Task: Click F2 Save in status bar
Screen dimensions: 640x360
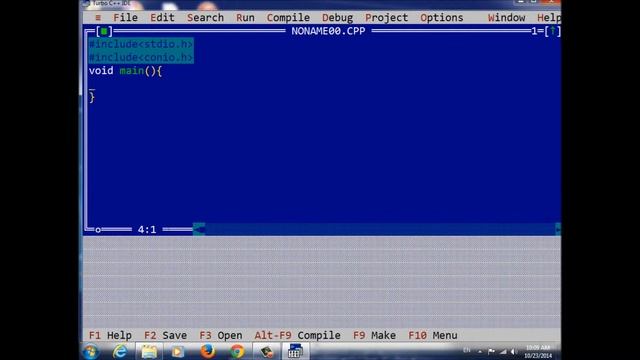Action: (x=165, y=335)
